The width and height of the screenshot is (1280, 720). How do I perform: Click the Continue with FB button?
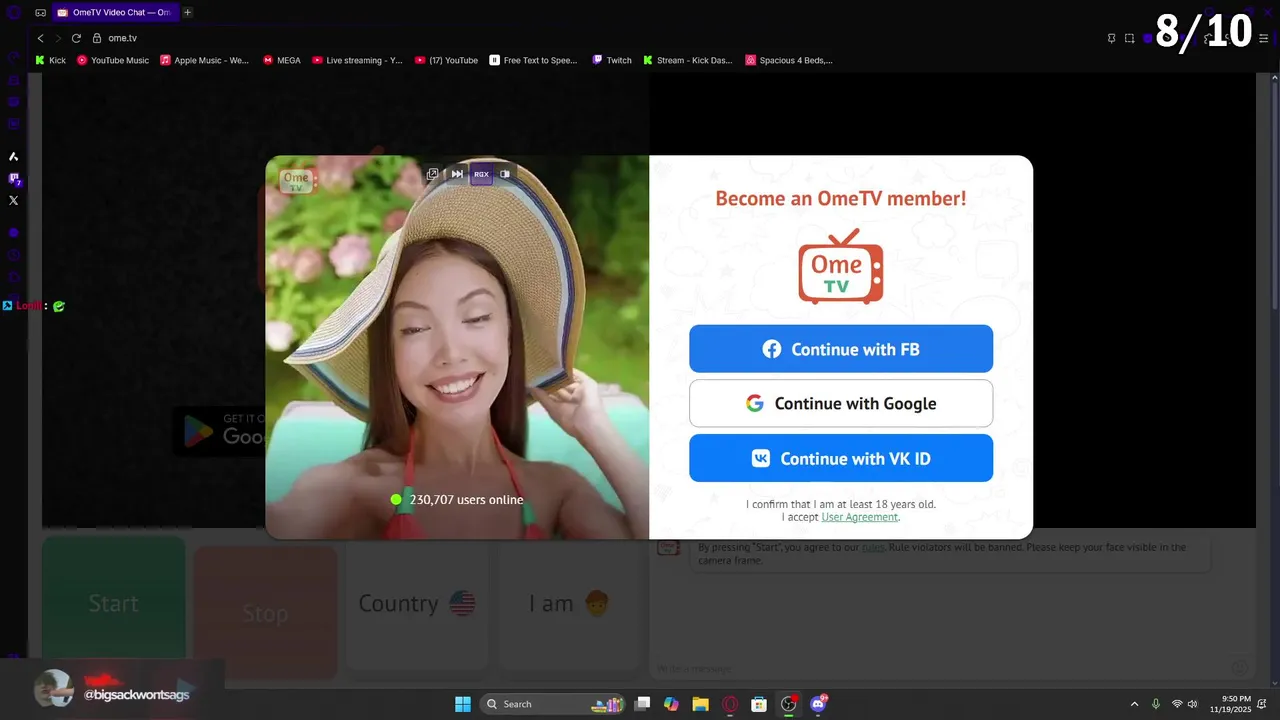(x=841, y=349)
